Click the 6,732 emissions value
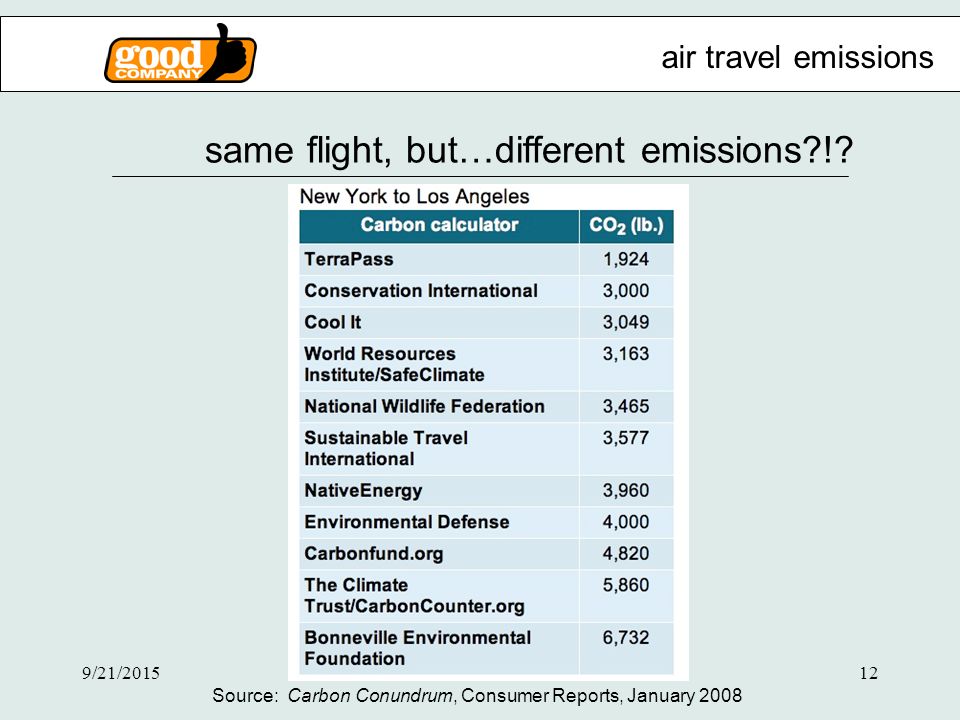 click(626, 638)
